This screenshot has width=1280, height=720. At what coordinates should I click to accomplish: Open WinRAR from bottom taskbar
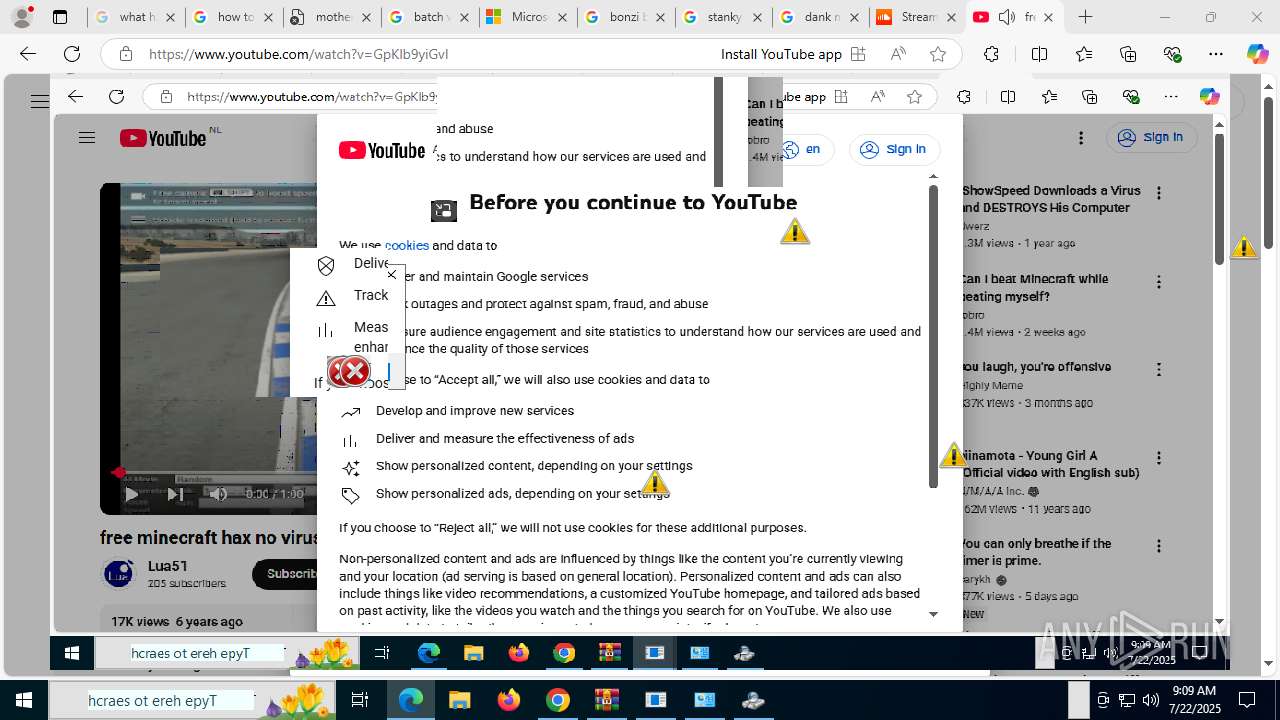[x=607, y=700]
